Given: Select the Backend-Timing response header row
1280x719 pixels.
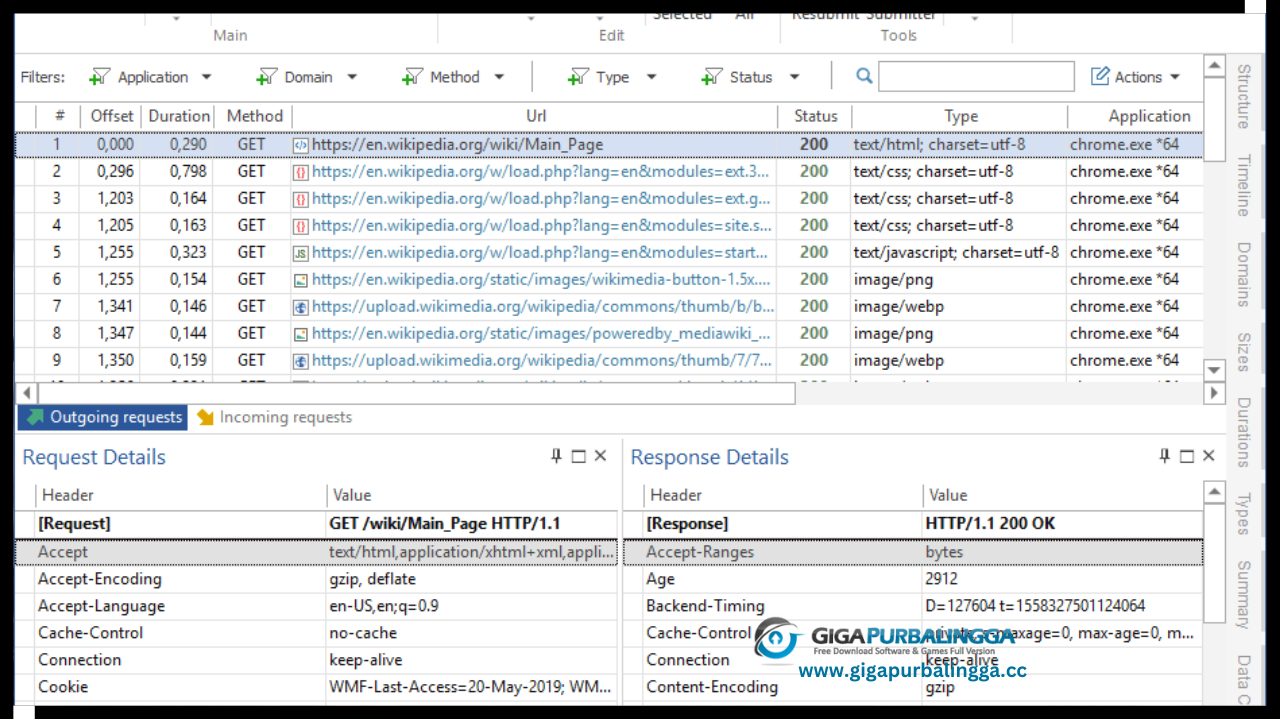Looking at the screenshot, I should point(913,606).
